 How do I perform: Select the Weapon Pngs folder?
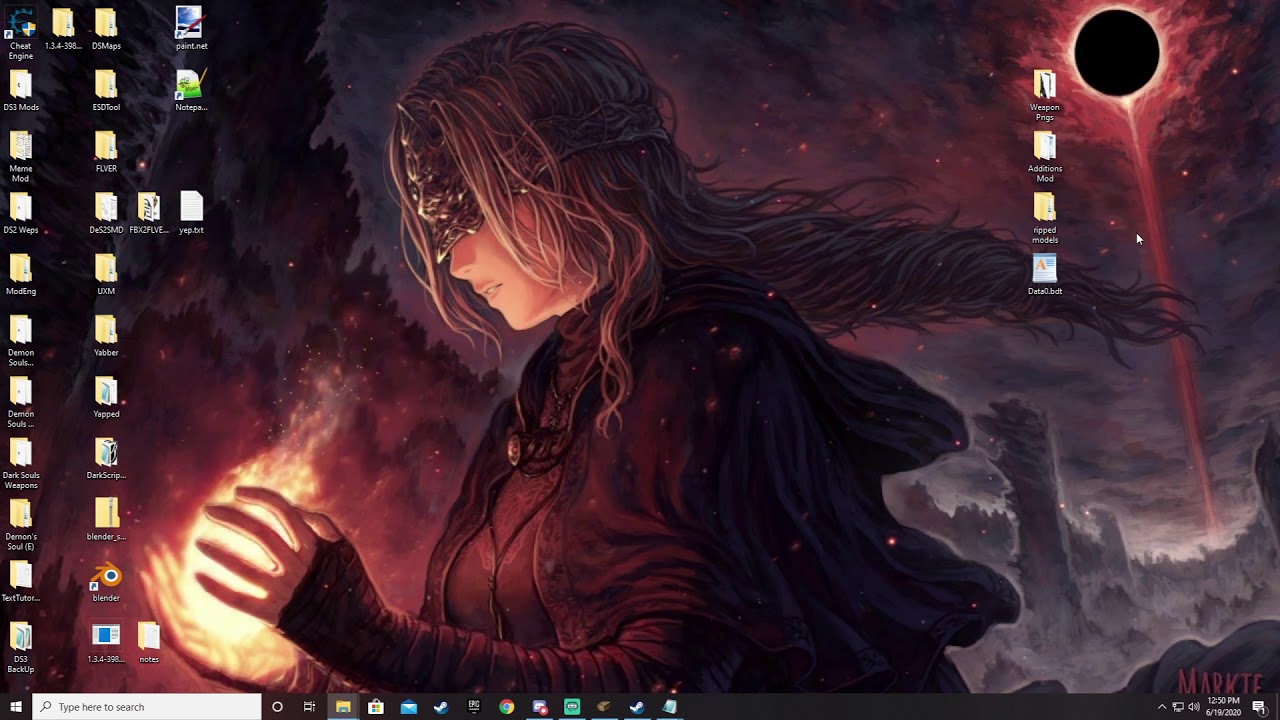(x=1045, y=95)
